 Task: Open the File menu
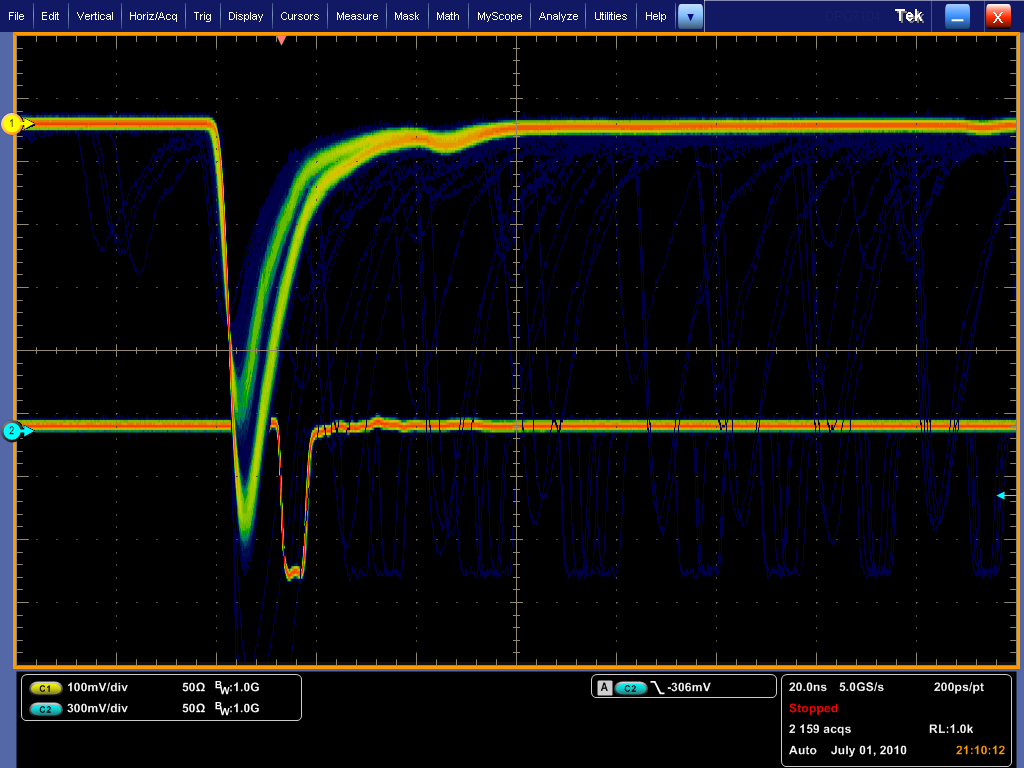(16, 16)
